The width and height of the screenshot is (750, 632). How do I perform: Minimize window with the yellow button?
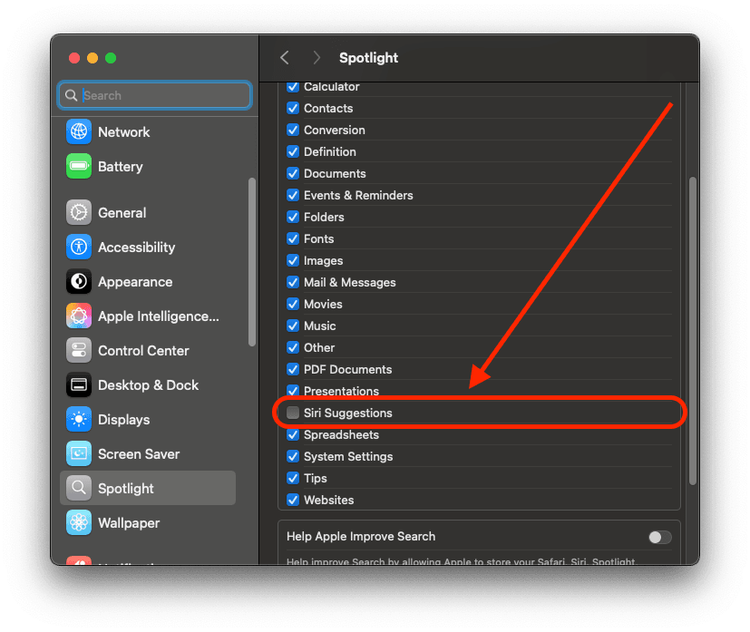coord(92,58)
